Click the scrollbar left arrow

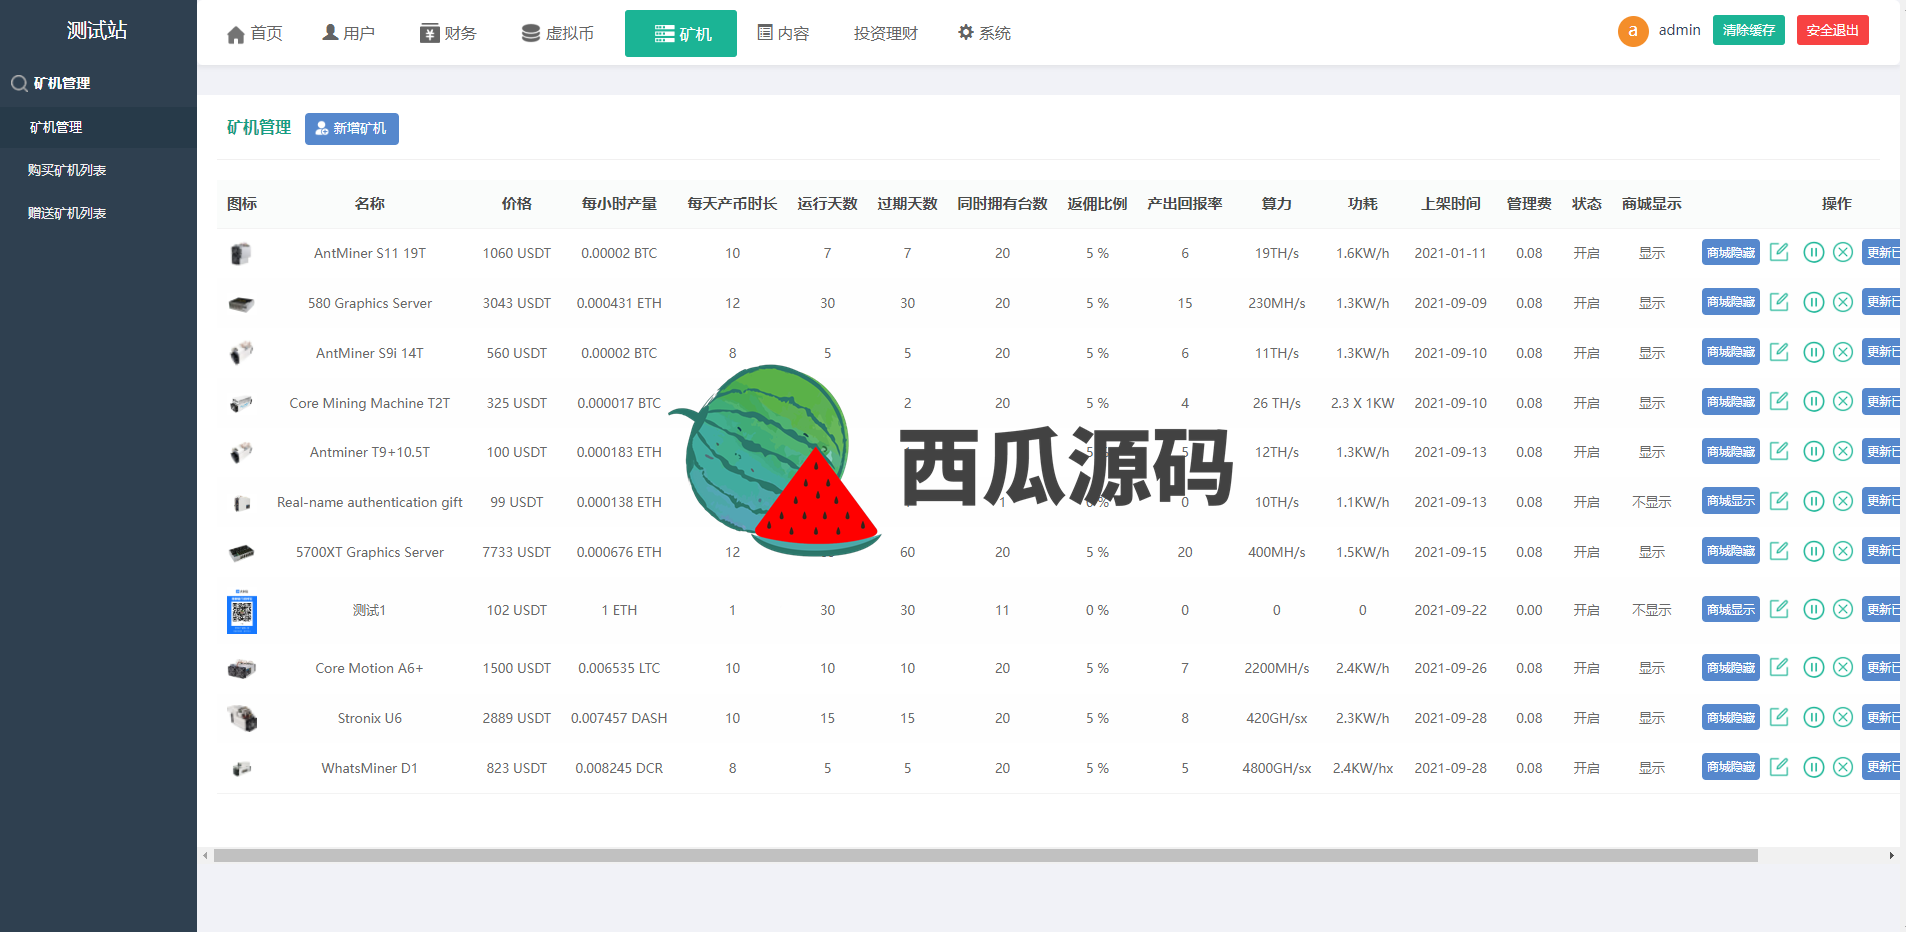(205, 856)
